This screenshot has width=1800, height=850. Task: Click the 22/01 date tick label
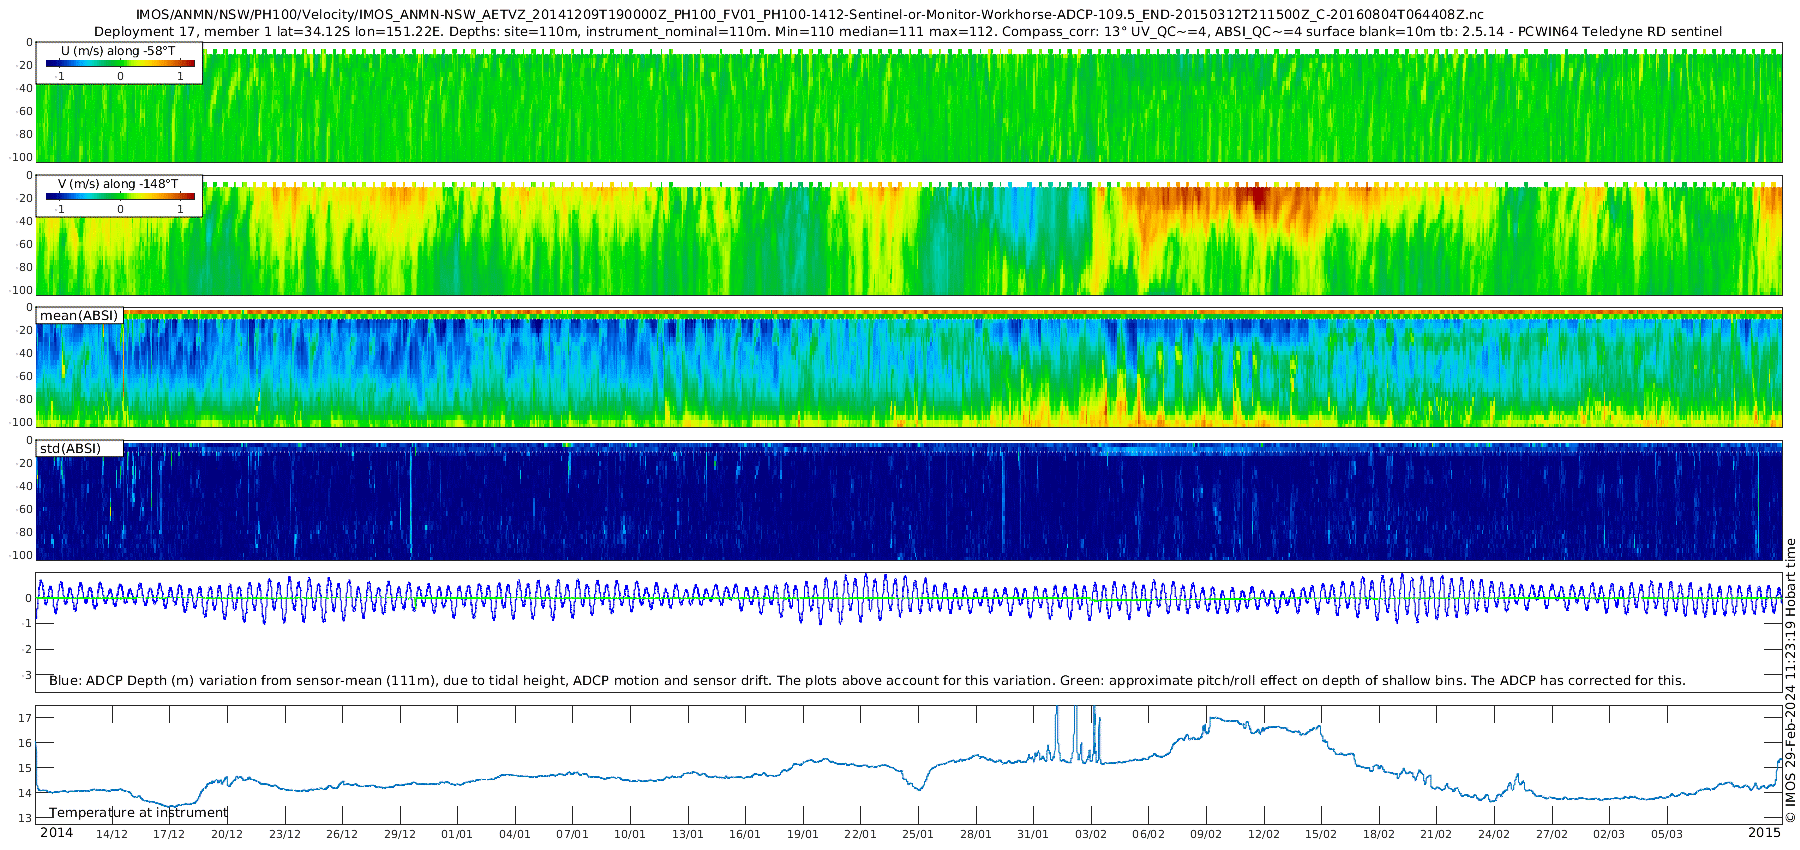pyautogui.click(x=860, y=834)
